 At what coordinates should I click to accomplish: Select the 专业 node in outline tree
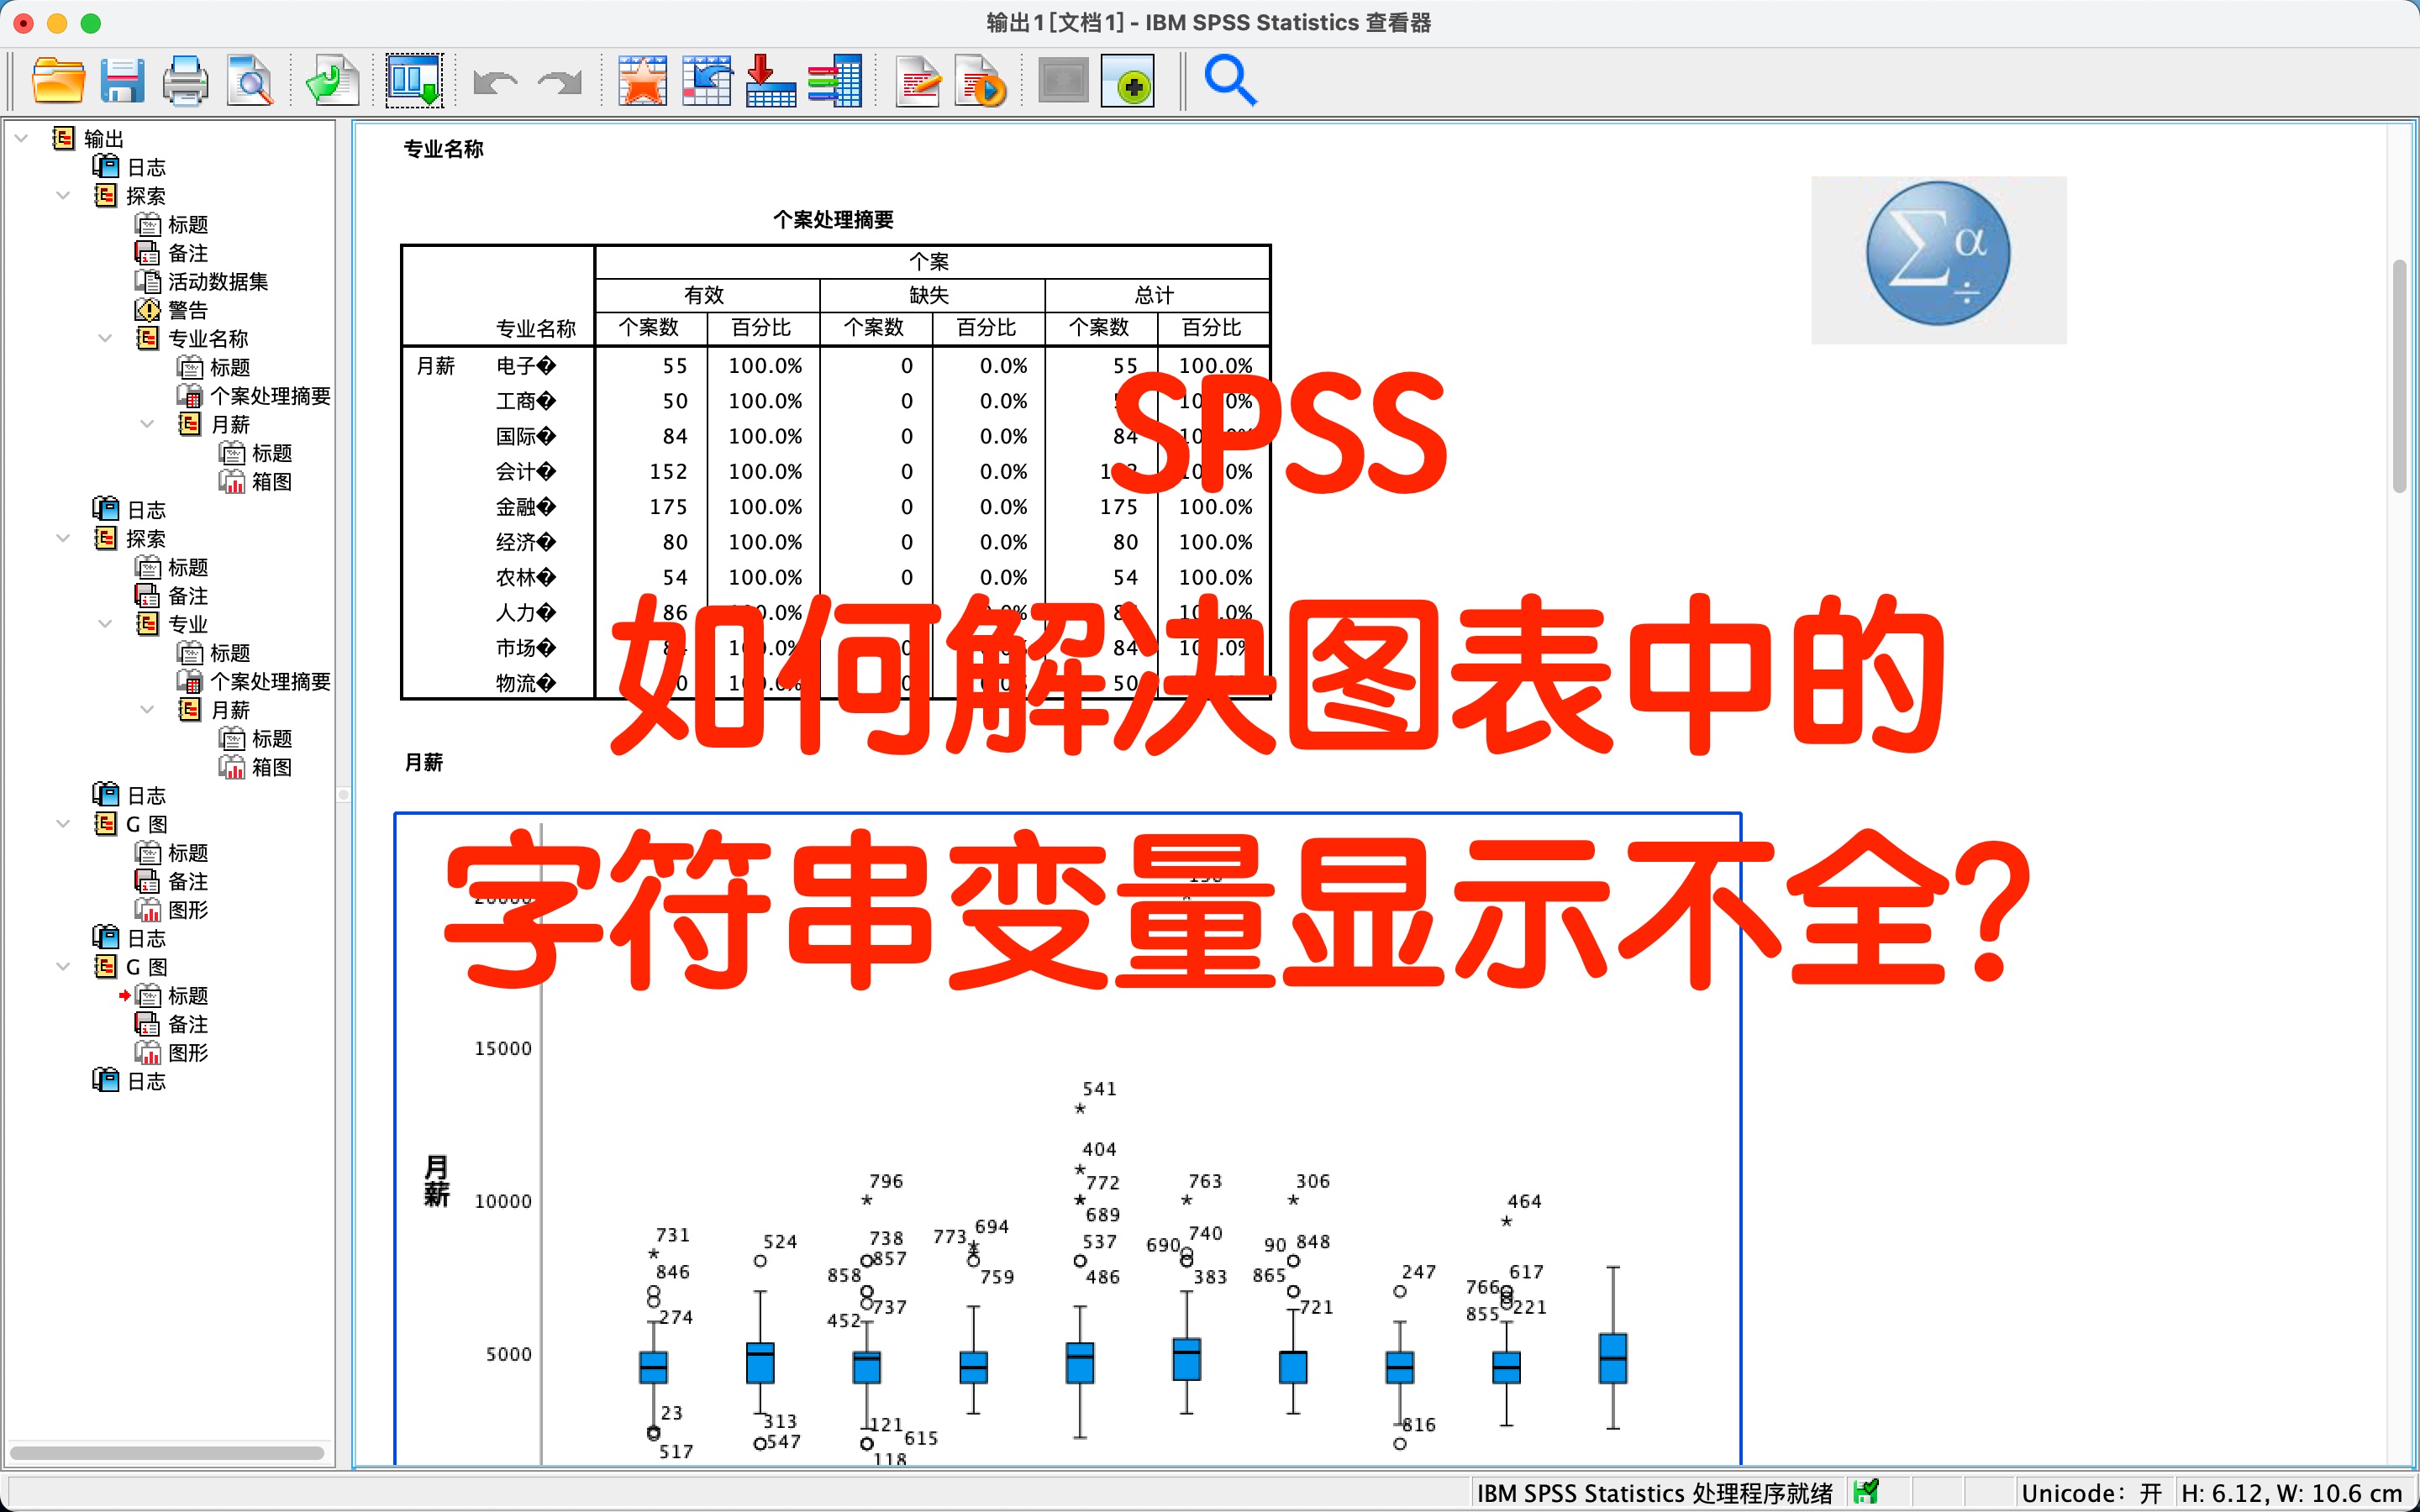coord(187,624)
